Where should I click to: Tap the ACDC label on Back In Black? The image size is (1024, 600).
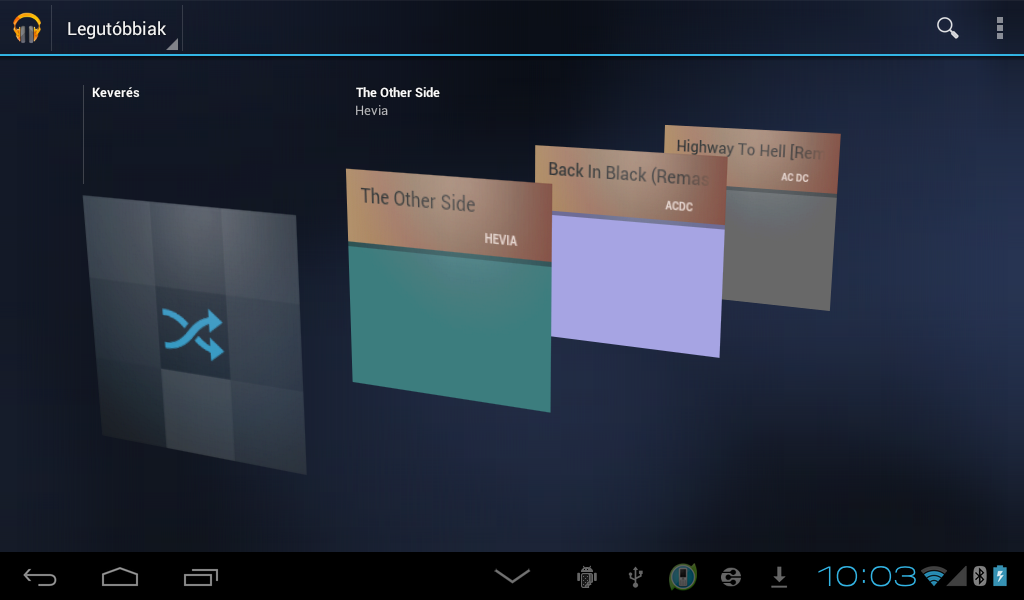[x=679, y=206]
